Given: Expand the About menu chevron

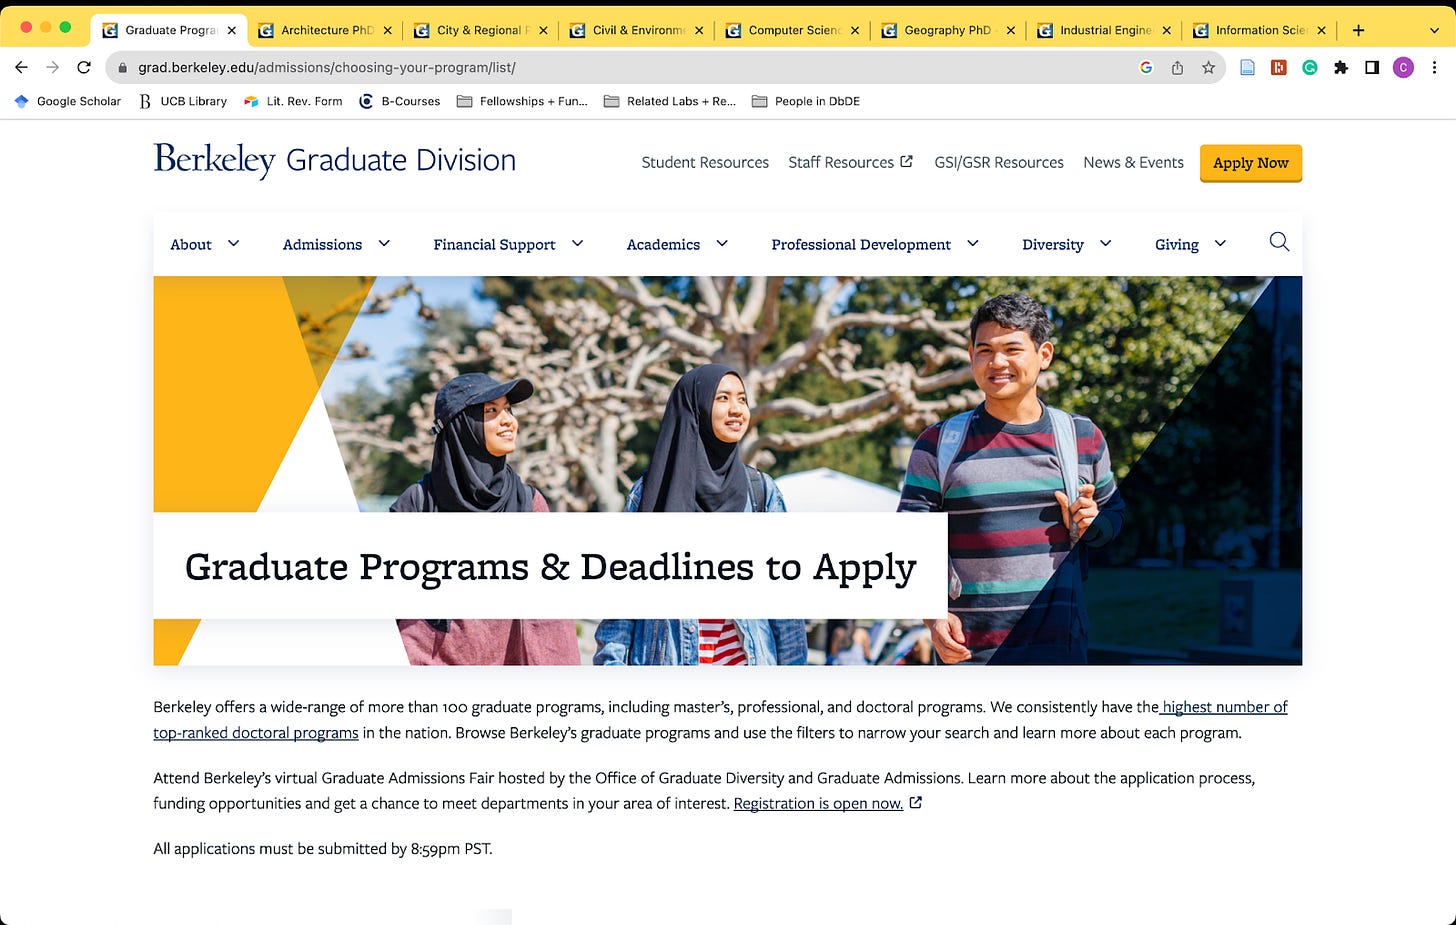Looking at the screenshot, I should 234,243.
